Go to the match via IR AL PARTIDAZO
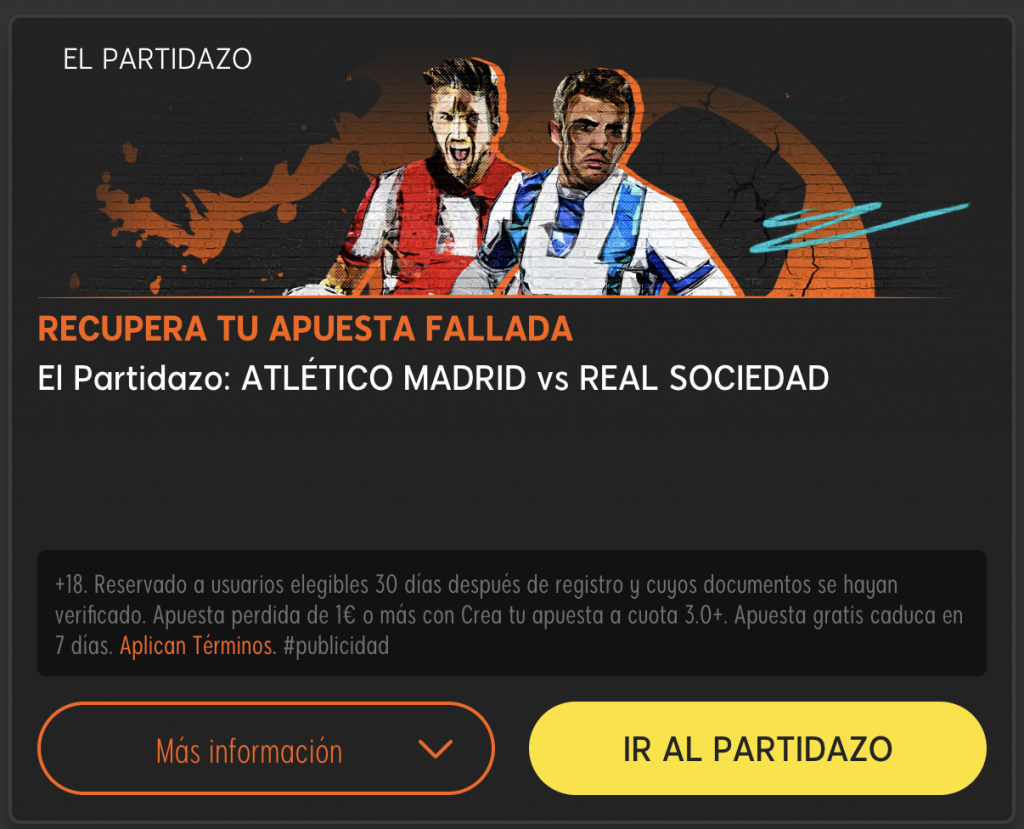The image size is (1024, 829). click(758, 749)
